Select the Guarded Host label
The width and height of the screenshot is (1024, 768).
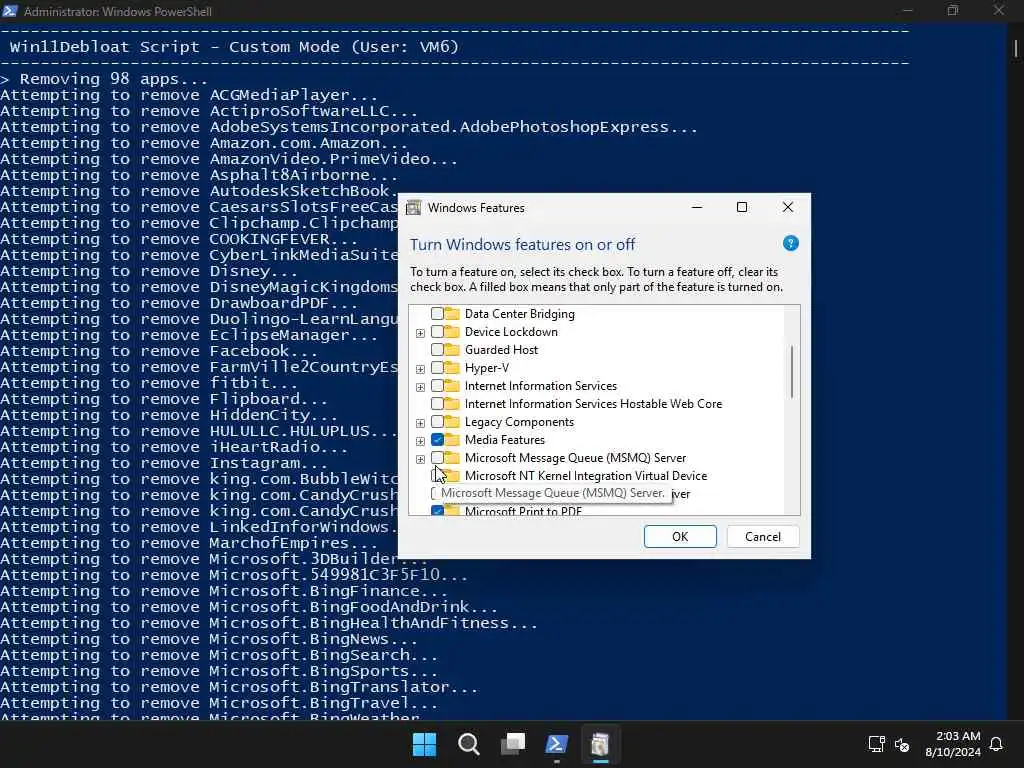coord(501,349)
